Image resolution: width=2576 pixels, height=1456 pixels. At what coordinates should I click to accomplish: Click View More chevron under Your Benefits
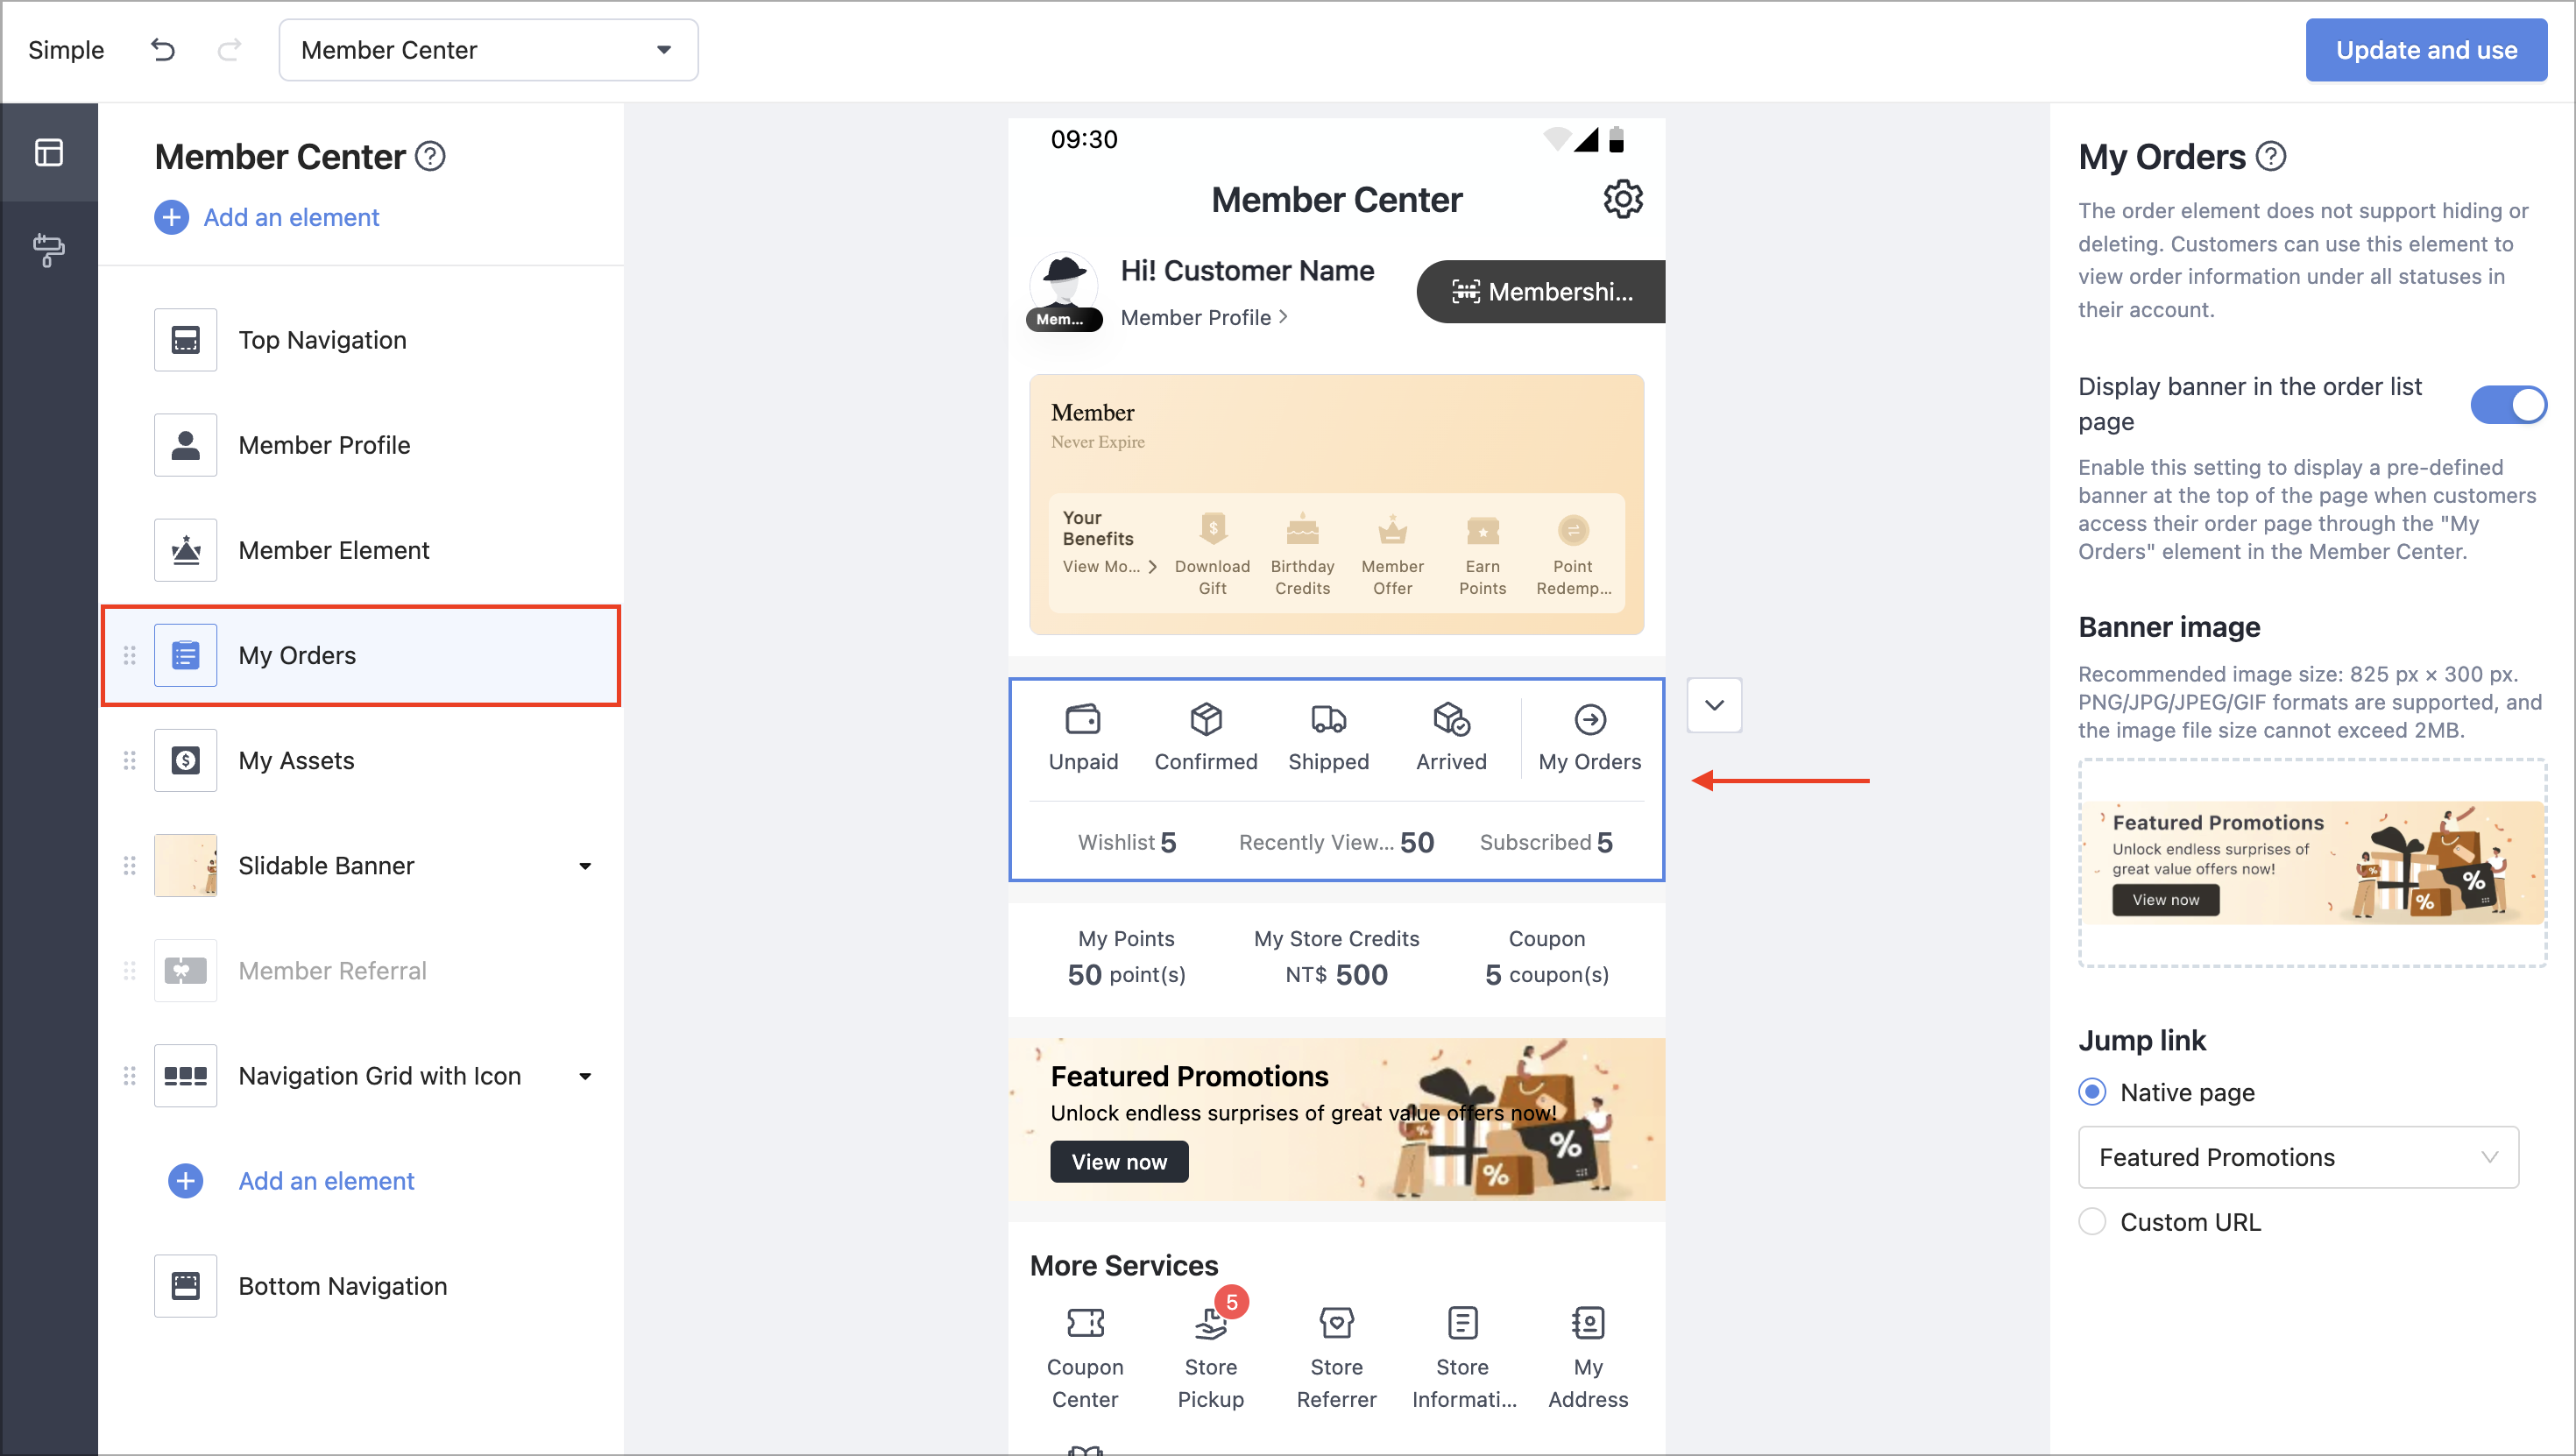(1153, 566)
